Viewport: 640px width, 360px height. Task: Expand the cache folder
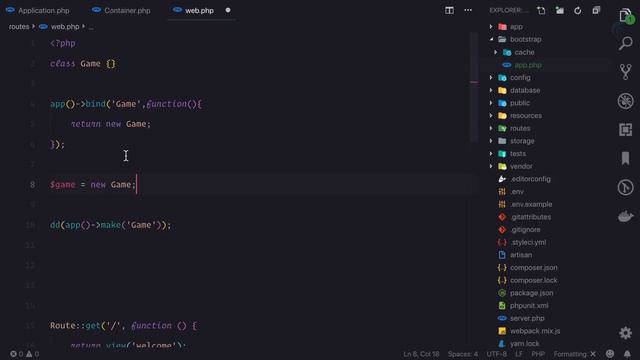tap(524, 52)
